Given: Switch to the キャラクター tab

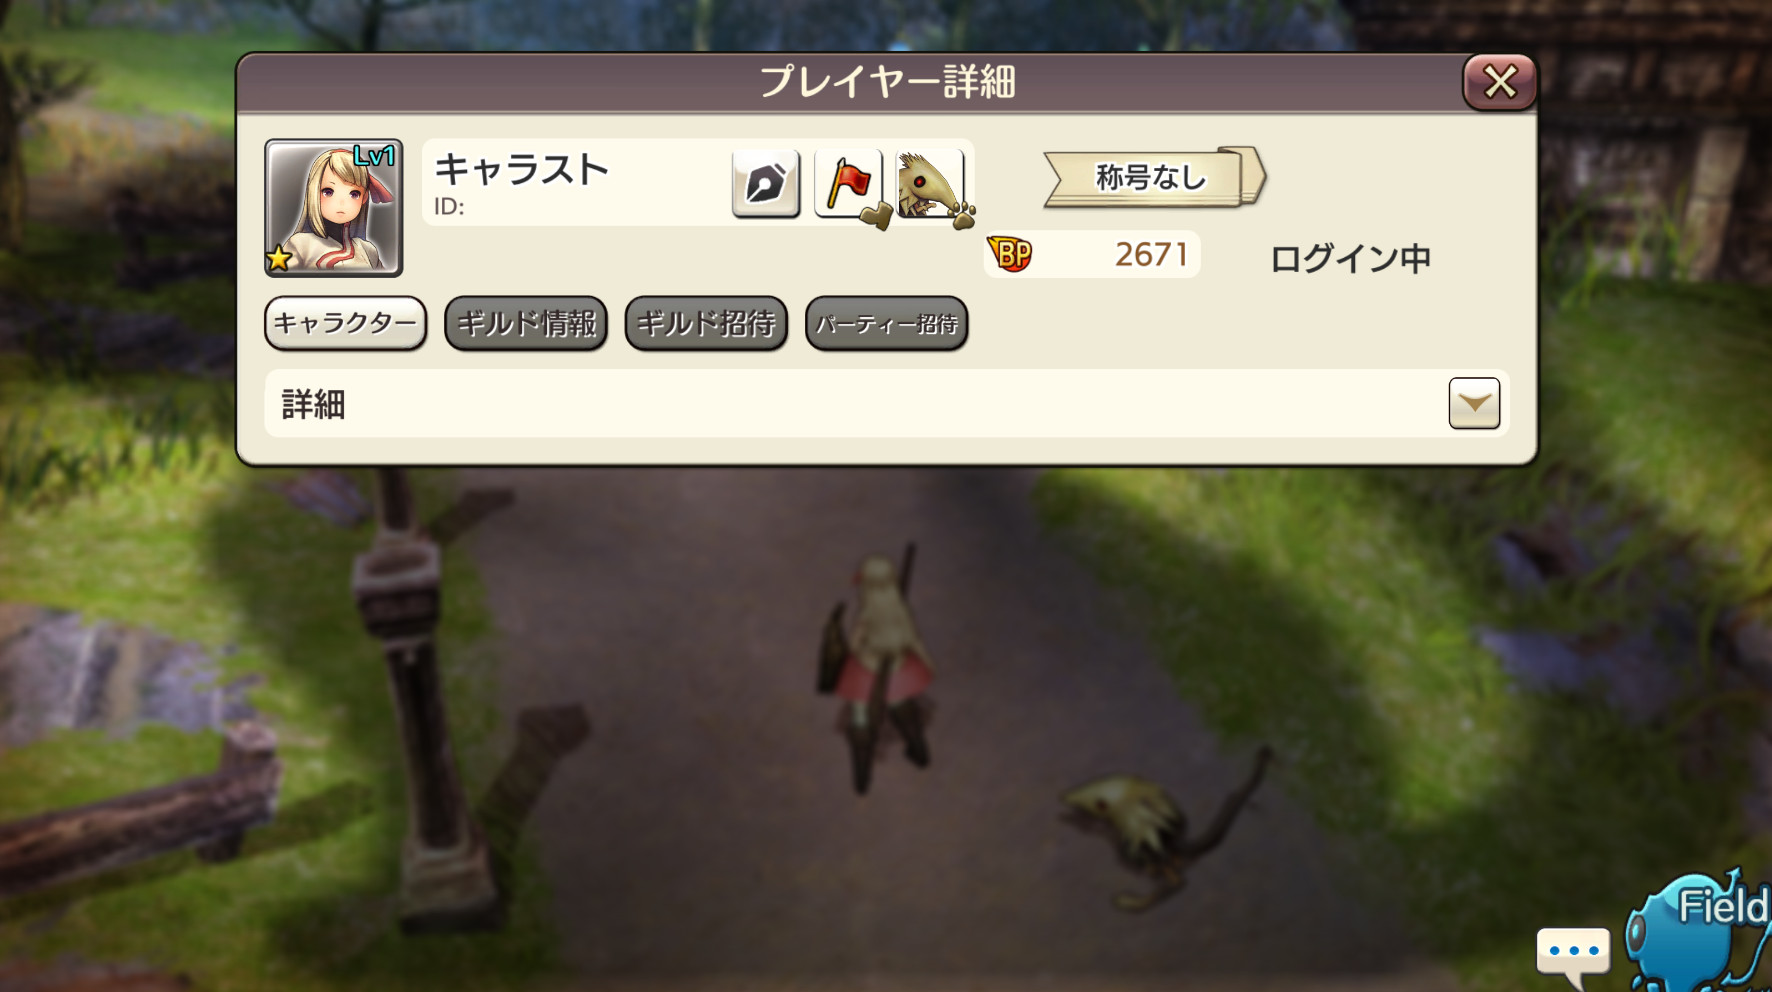Looking at the screenshot, I should coord(345,323).
